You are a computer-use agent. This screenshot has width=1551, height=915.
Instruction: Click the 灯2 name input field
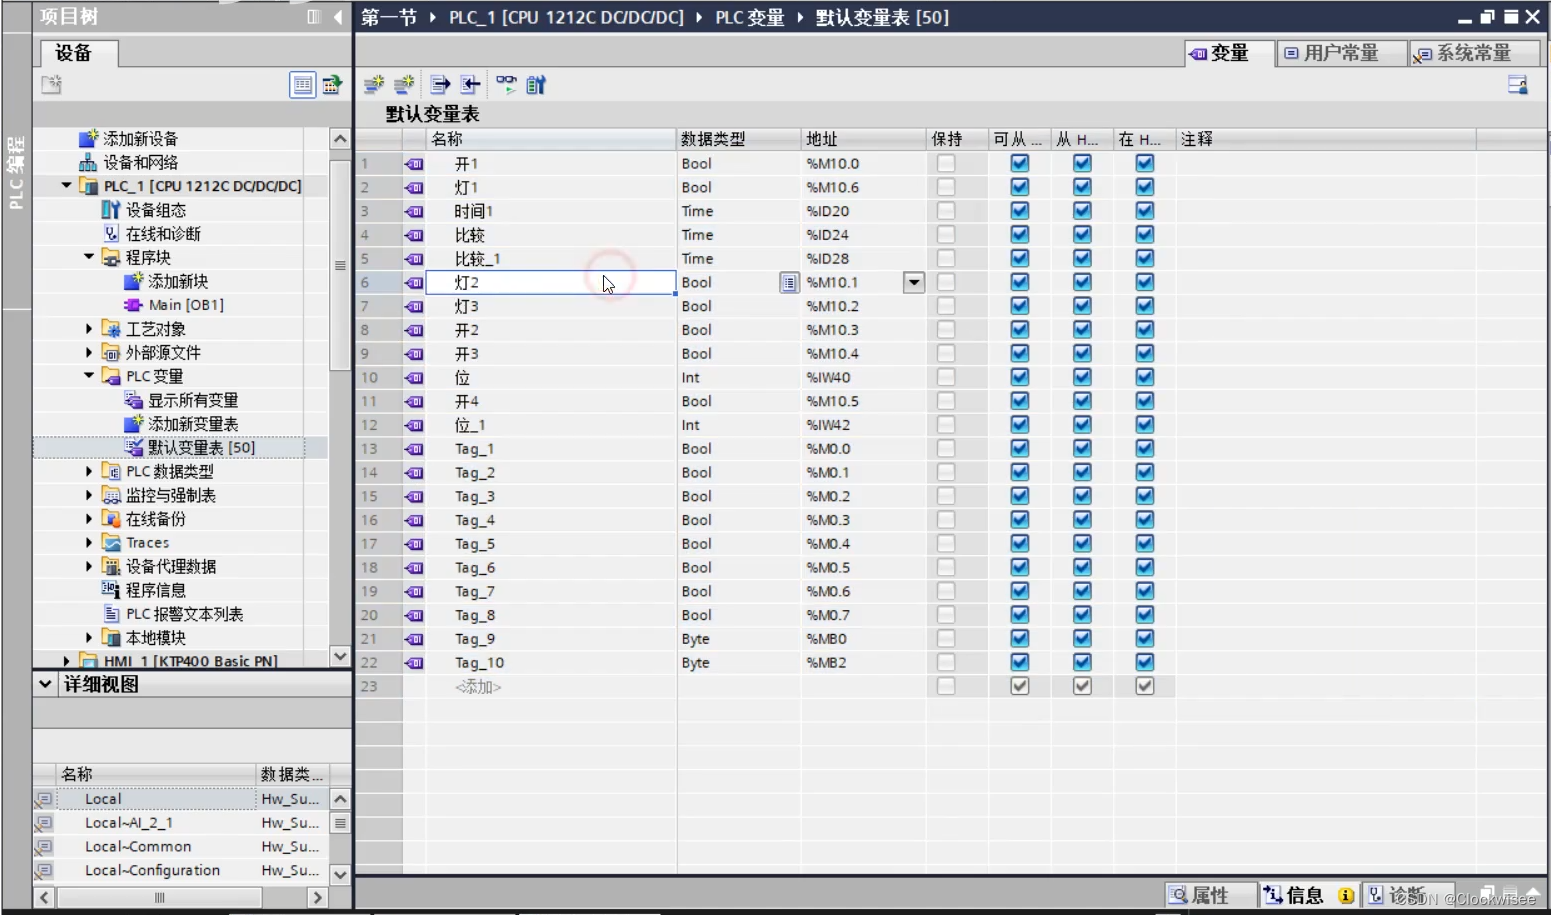(x=551, y=283)
